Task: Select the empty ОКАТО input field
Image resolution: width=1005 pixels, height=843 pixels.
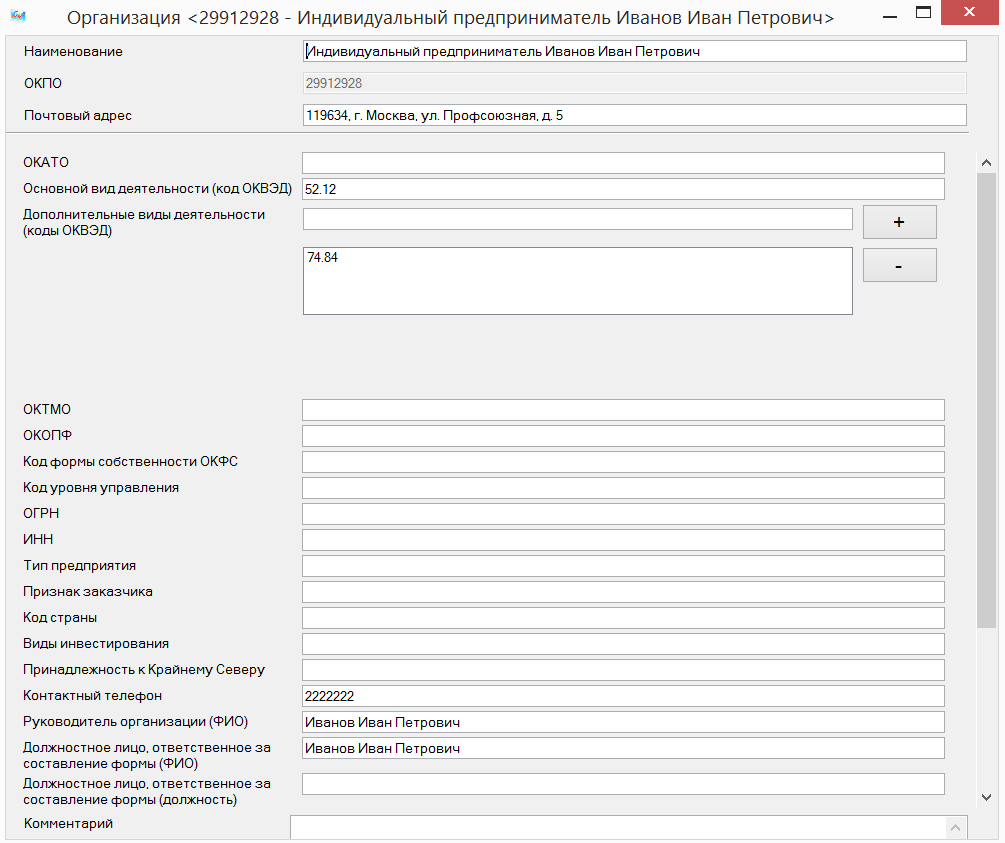Action: click(x=623, y=163)
